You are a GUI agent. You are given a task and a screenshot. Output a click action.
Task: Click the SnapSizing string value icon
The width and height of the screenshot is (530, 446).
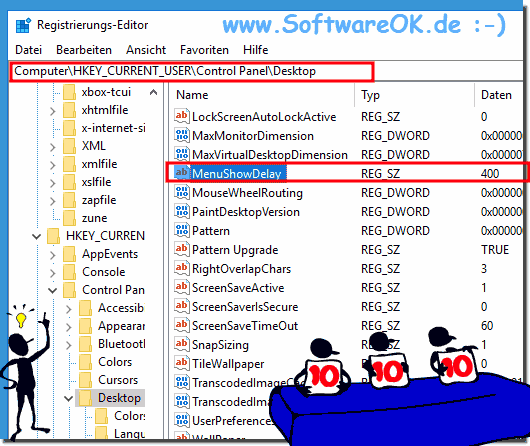182,344
